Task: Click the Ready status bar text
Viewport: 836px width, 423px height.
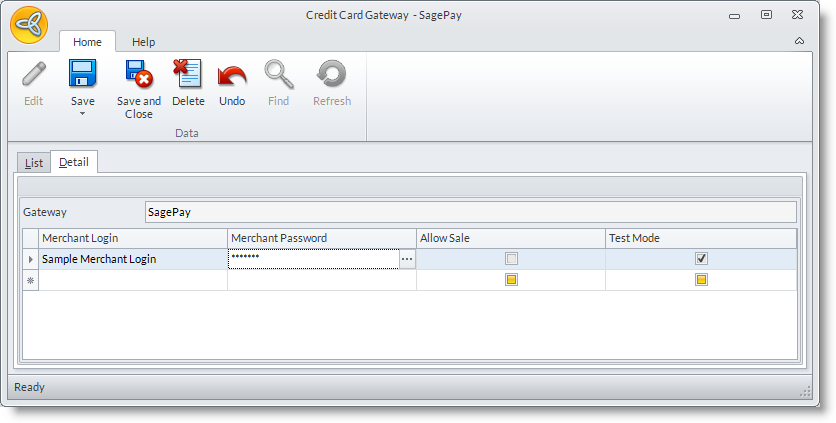Action: (x=29, y=387)
